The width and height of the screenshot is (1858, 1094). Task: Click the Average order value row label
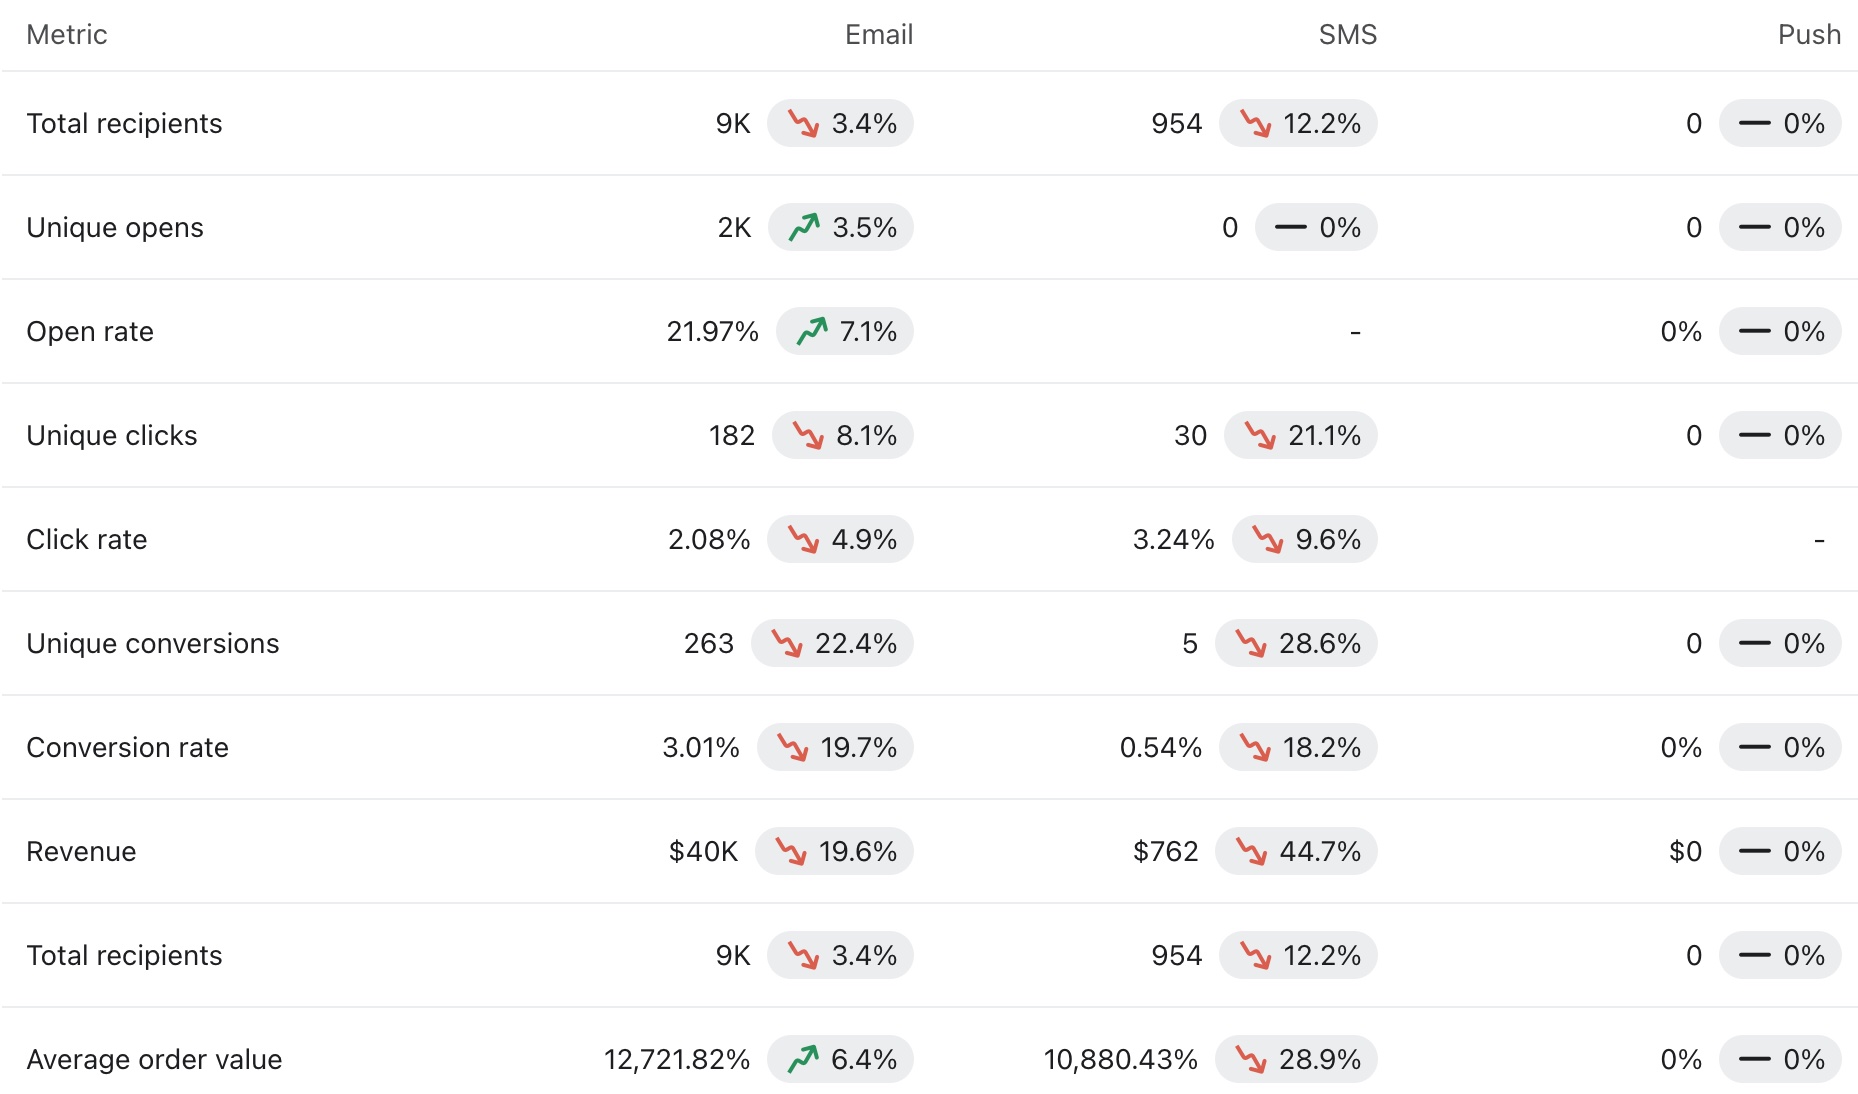pos(154,1060)
